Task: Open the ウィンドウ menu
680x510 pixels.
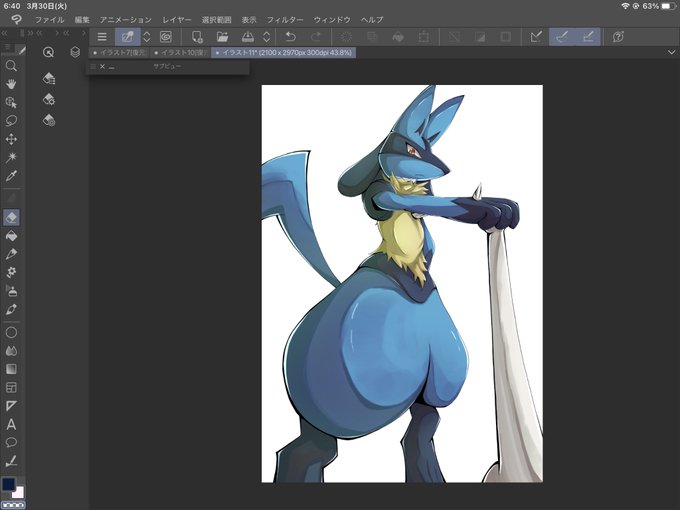Action: coord(332,20)
